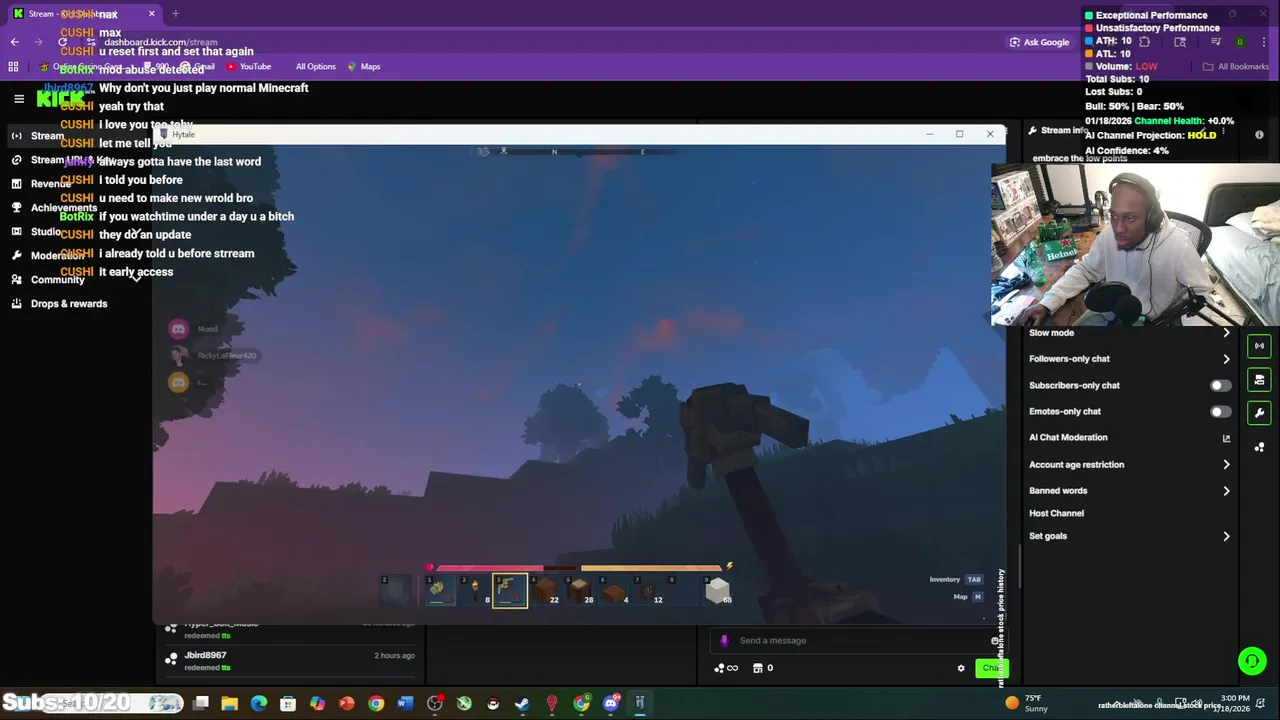Toggle Subscribers-only chat switch
The image size is (1280, 720).
[1220, 385]
